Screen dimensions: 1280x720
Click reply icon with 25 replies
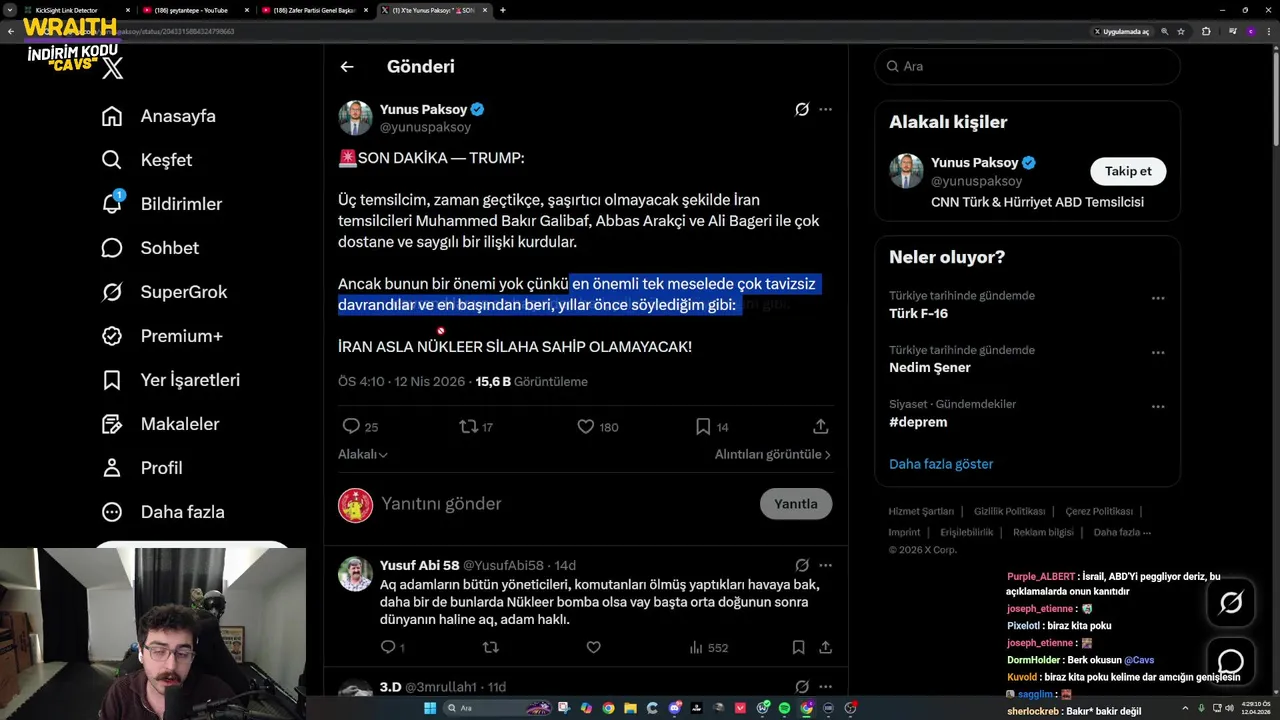(351, 426)
